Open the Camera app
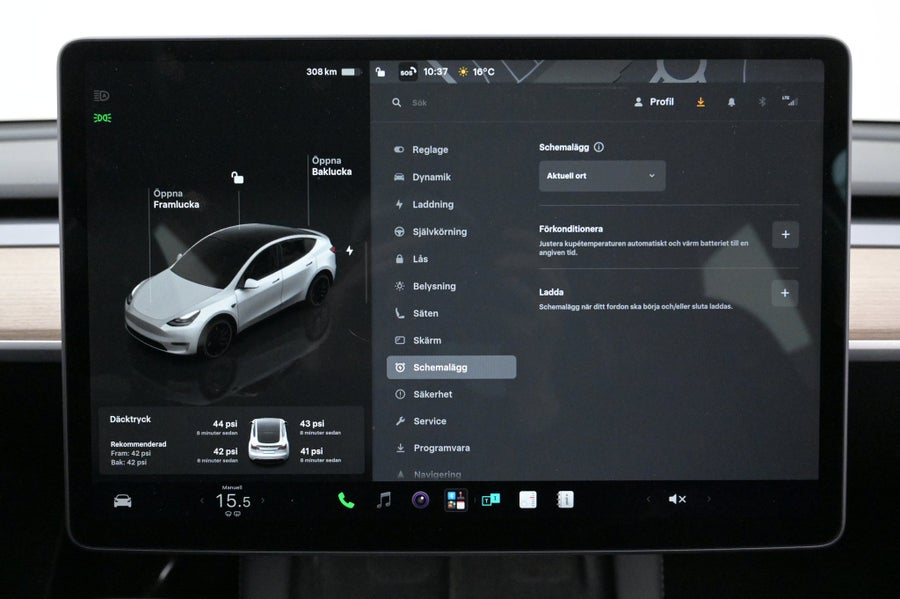The height and width of the screenshot is (599, 900). tap(420, 500)
